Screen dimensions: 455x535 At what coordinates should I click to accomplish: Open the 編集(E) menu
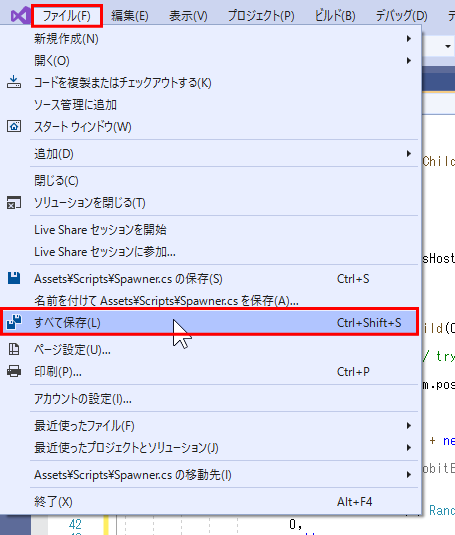point(130,16)
